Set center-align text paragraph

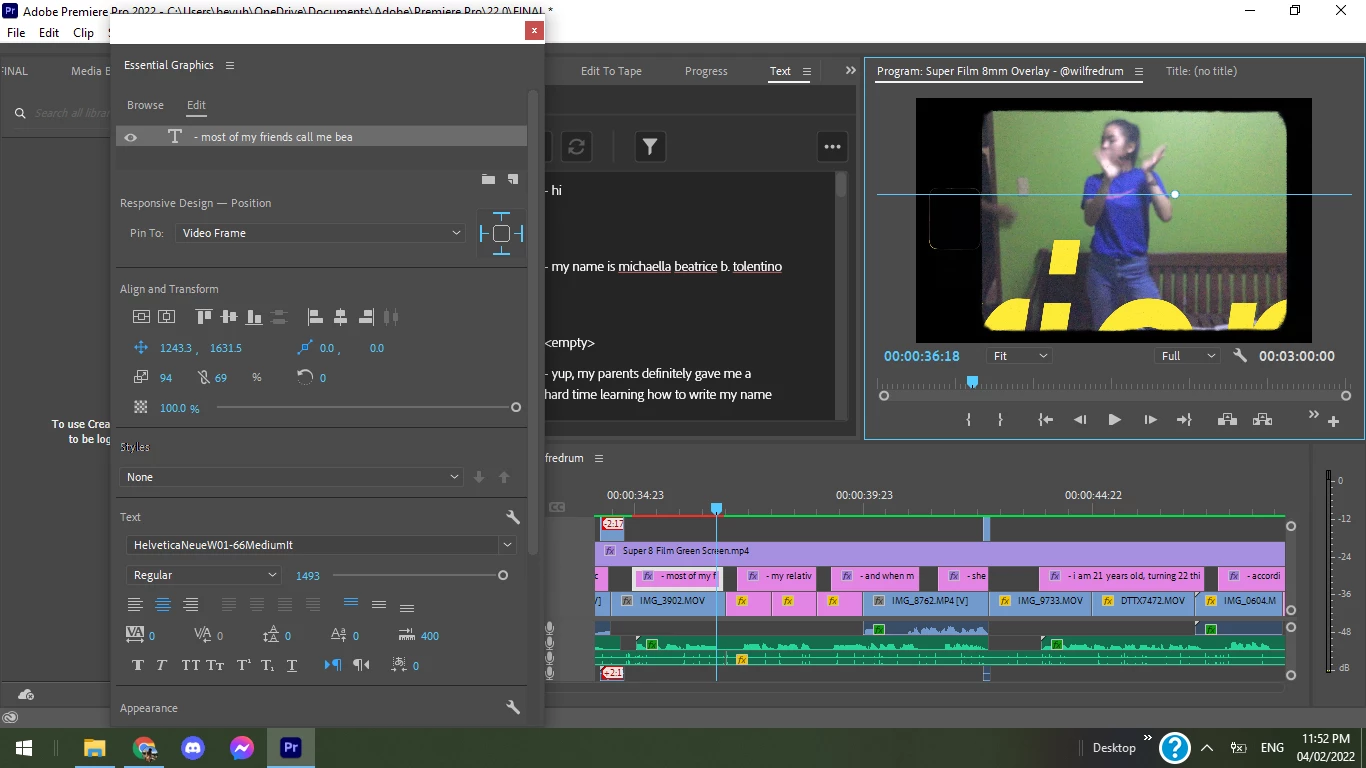pos(163,605)
